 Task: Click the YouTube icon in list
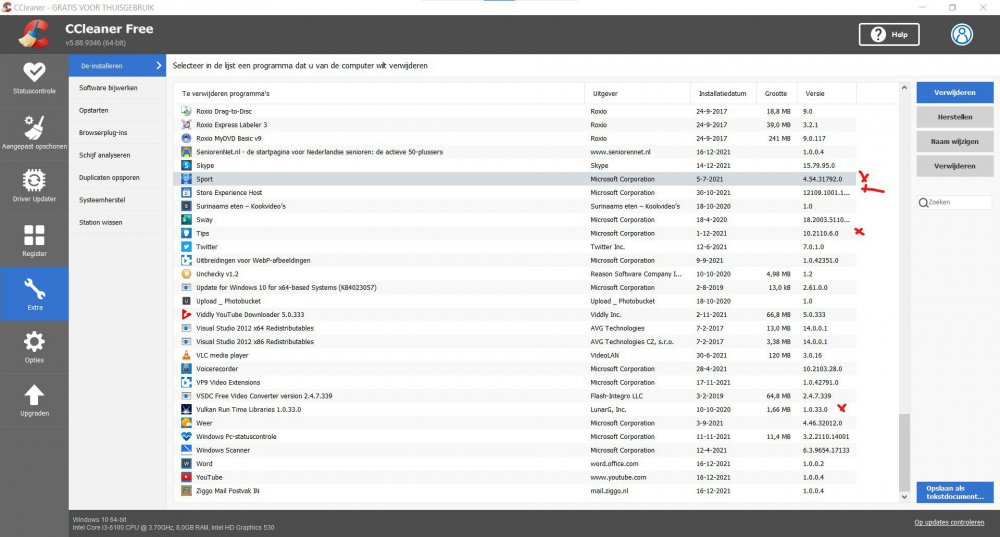pyautogui.click(x=186, y=477)
